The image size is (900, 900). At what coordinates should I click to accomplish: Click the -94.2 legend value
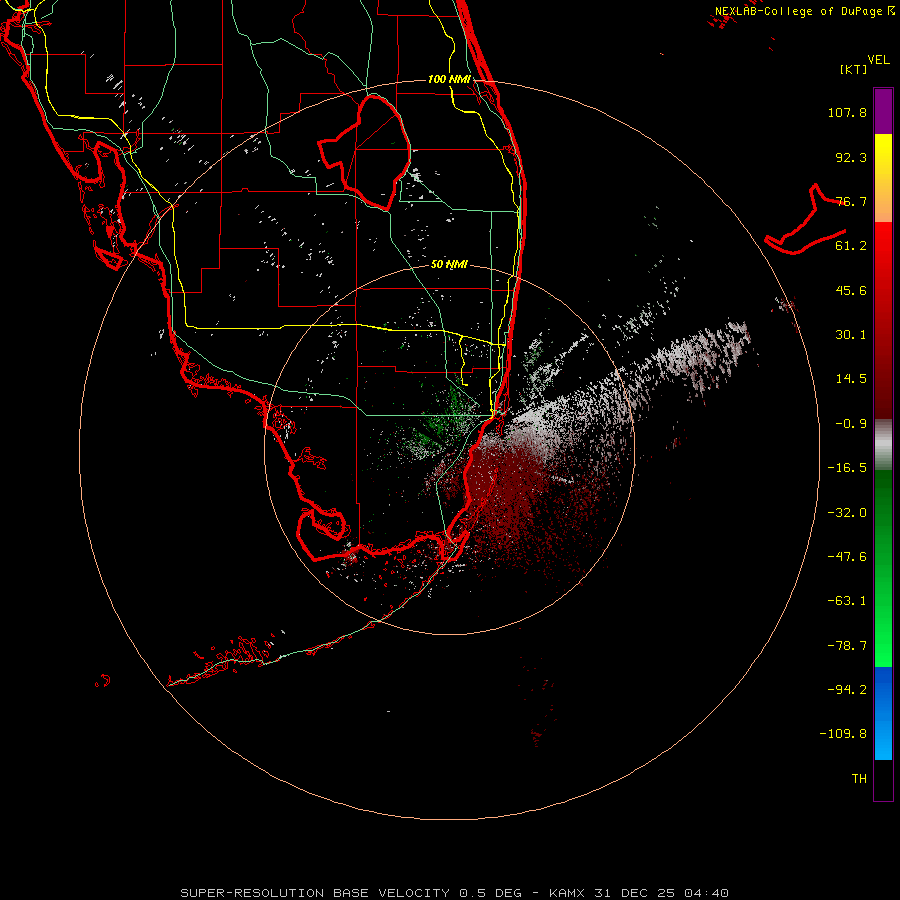[x=847, y=689]
